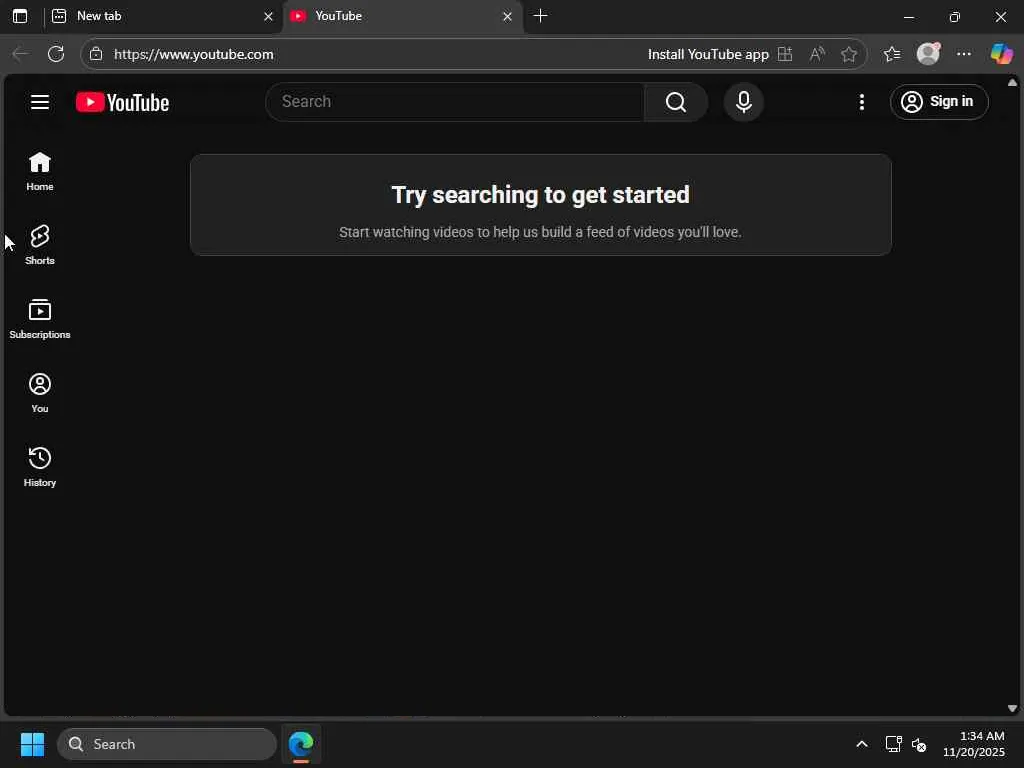Open a new browser tab

coord(540,16)
